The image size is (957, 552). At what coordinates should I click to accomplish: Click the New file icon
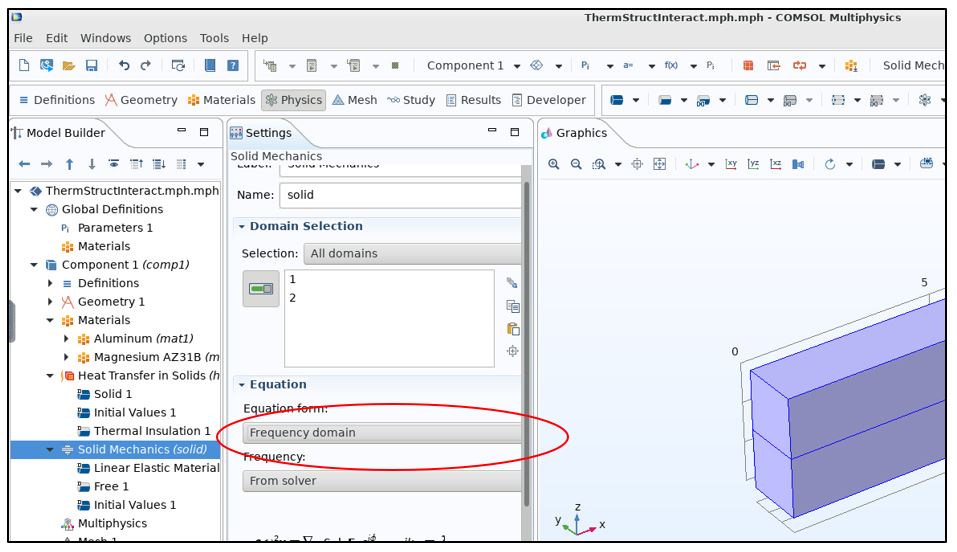coord(24,65)
